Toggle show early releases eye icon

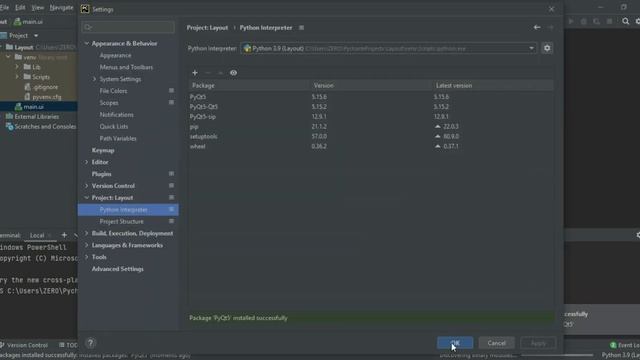(233, 73)
